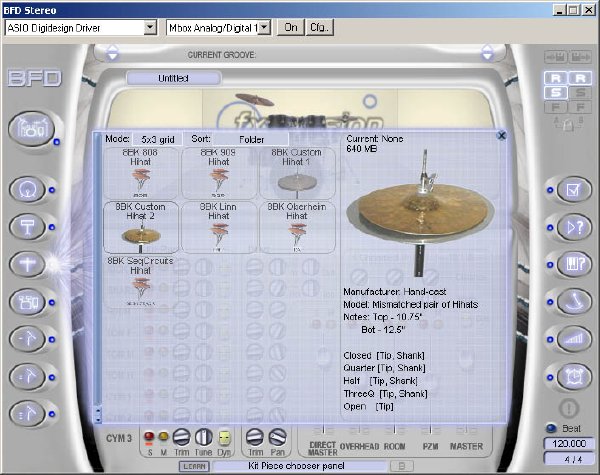This screenshot has width=600, height=475.
Task: Click the highlighted left S button
Action: [x=556, y=92]
